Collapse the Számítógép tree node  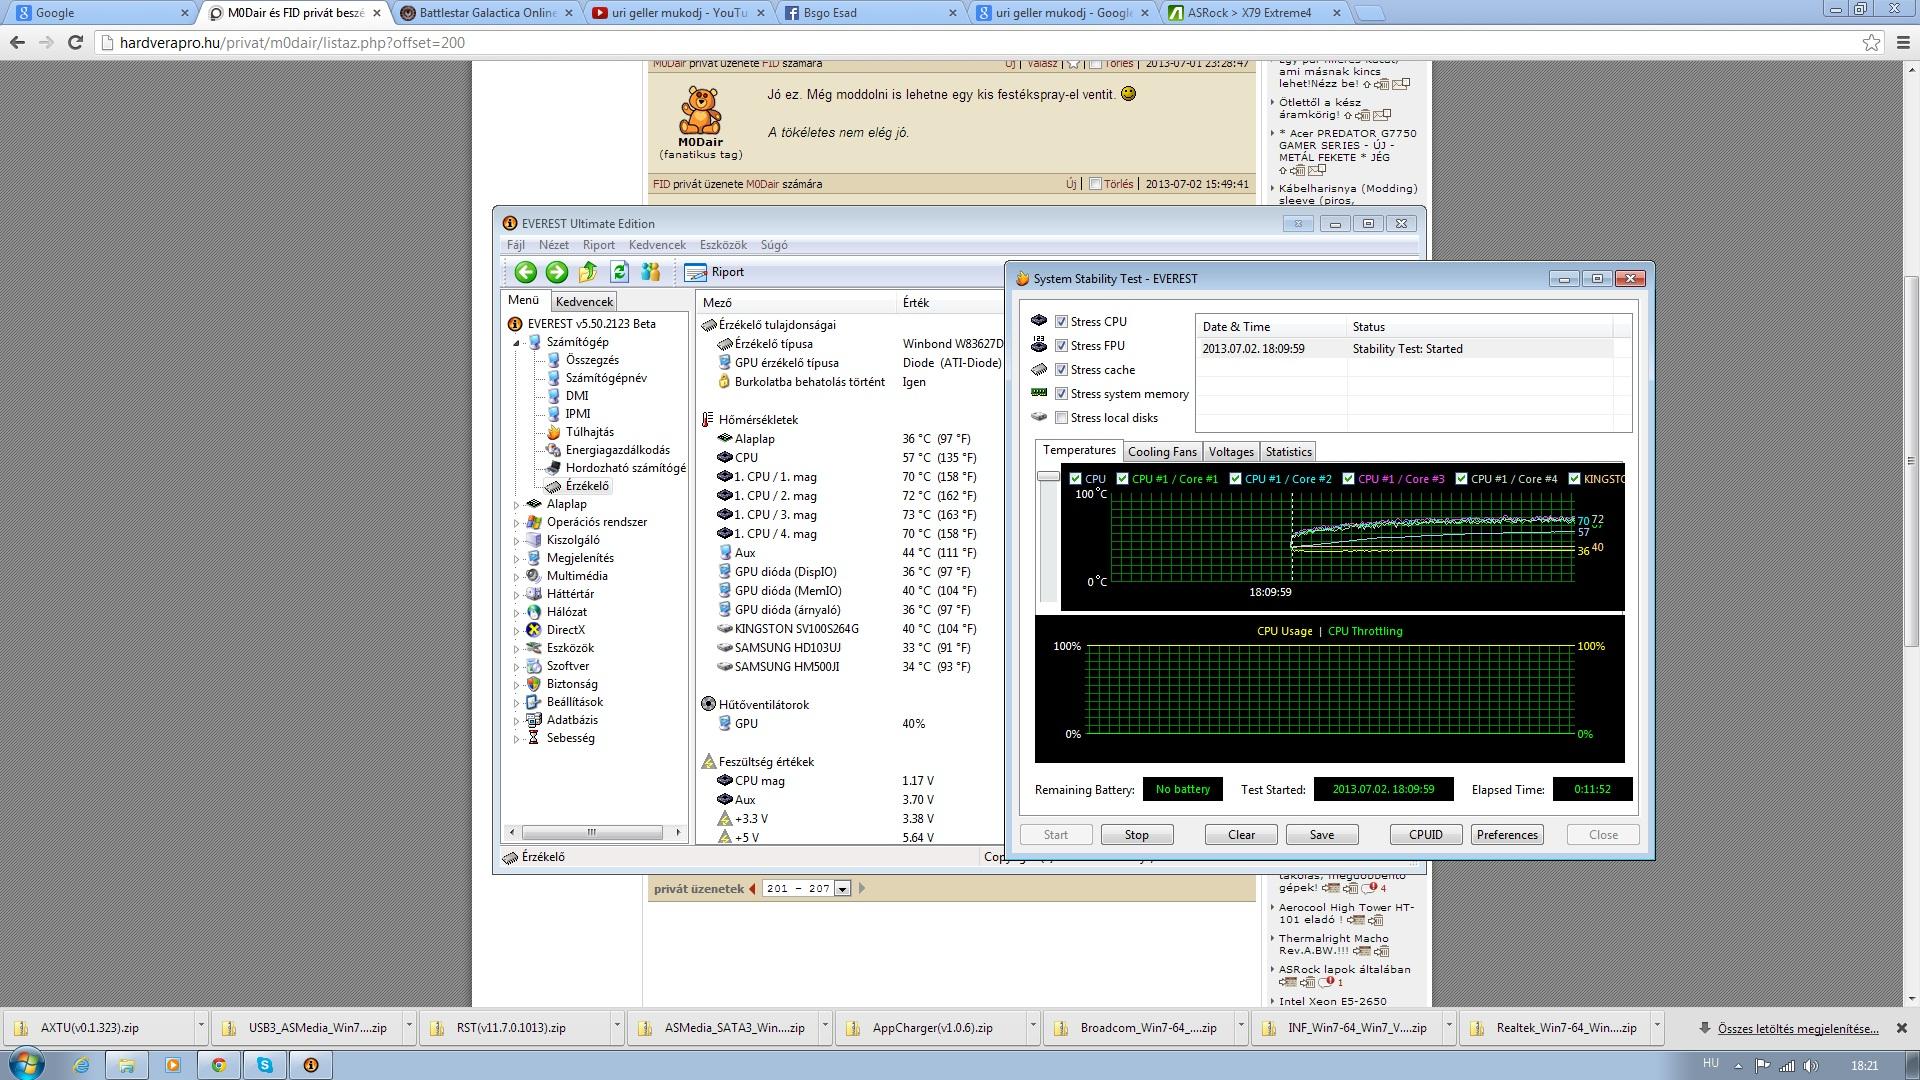coord(517,343)
